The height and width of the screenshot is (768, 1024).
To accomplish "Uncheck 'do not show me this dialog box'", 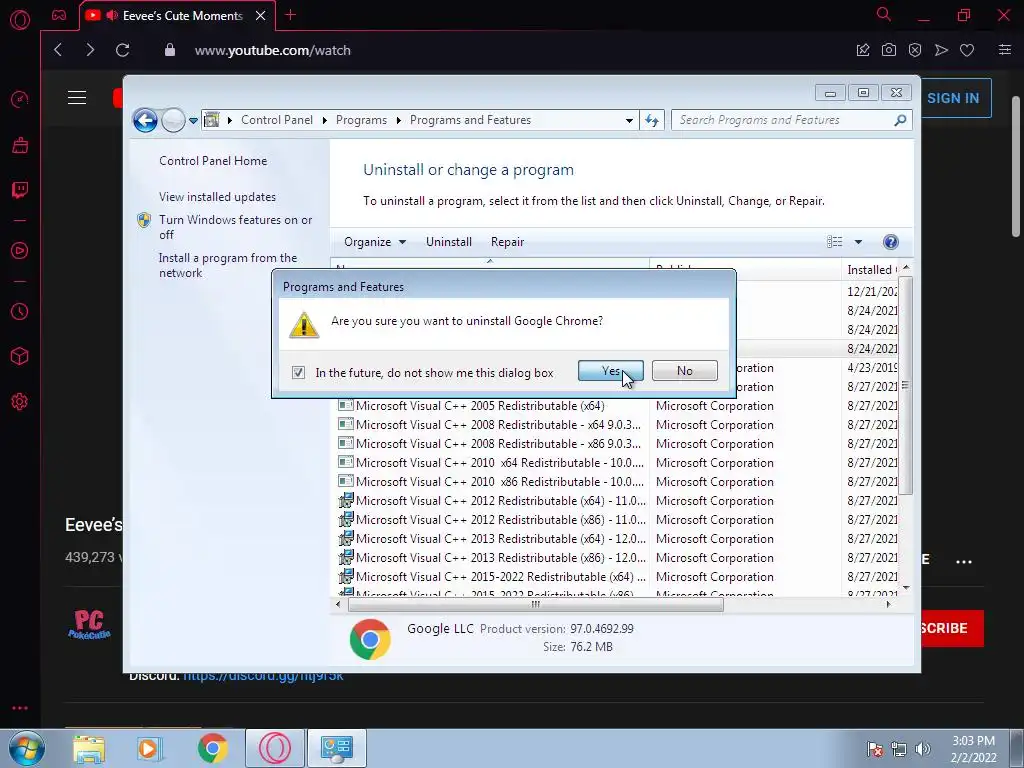I will point(298,372).
